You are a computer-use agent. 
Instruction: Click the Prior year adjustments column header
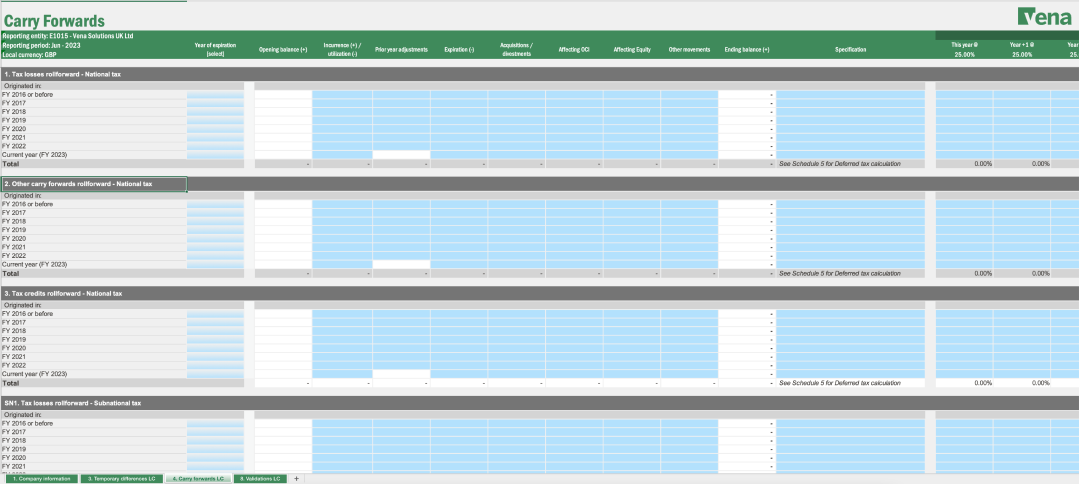(x=401, y=50)
